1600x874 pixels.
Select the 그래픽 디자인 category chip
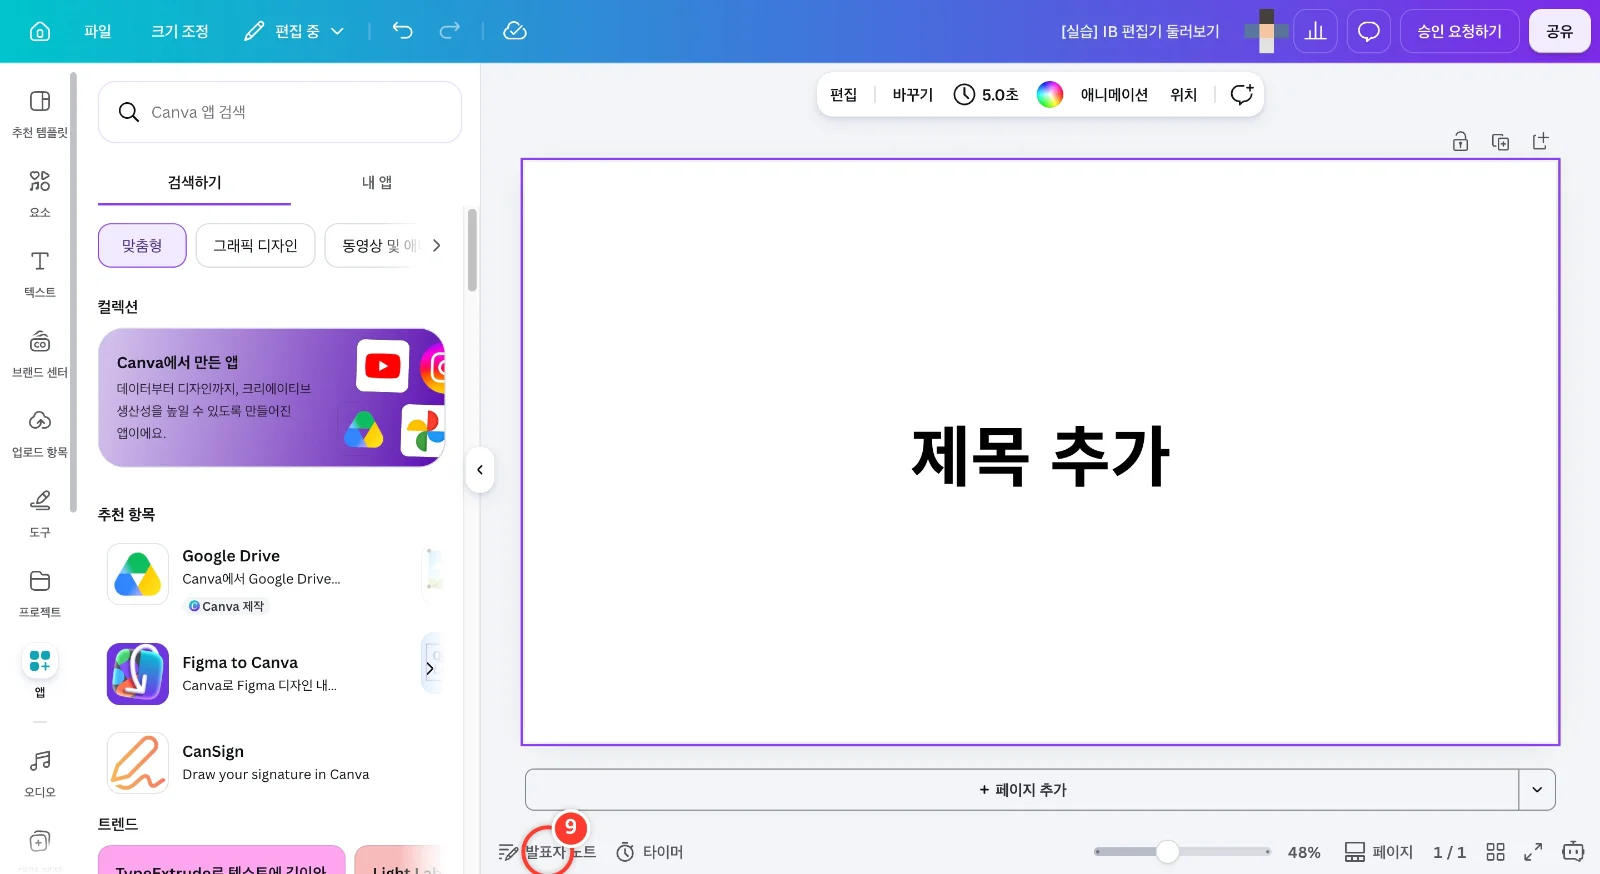[256, 245]
